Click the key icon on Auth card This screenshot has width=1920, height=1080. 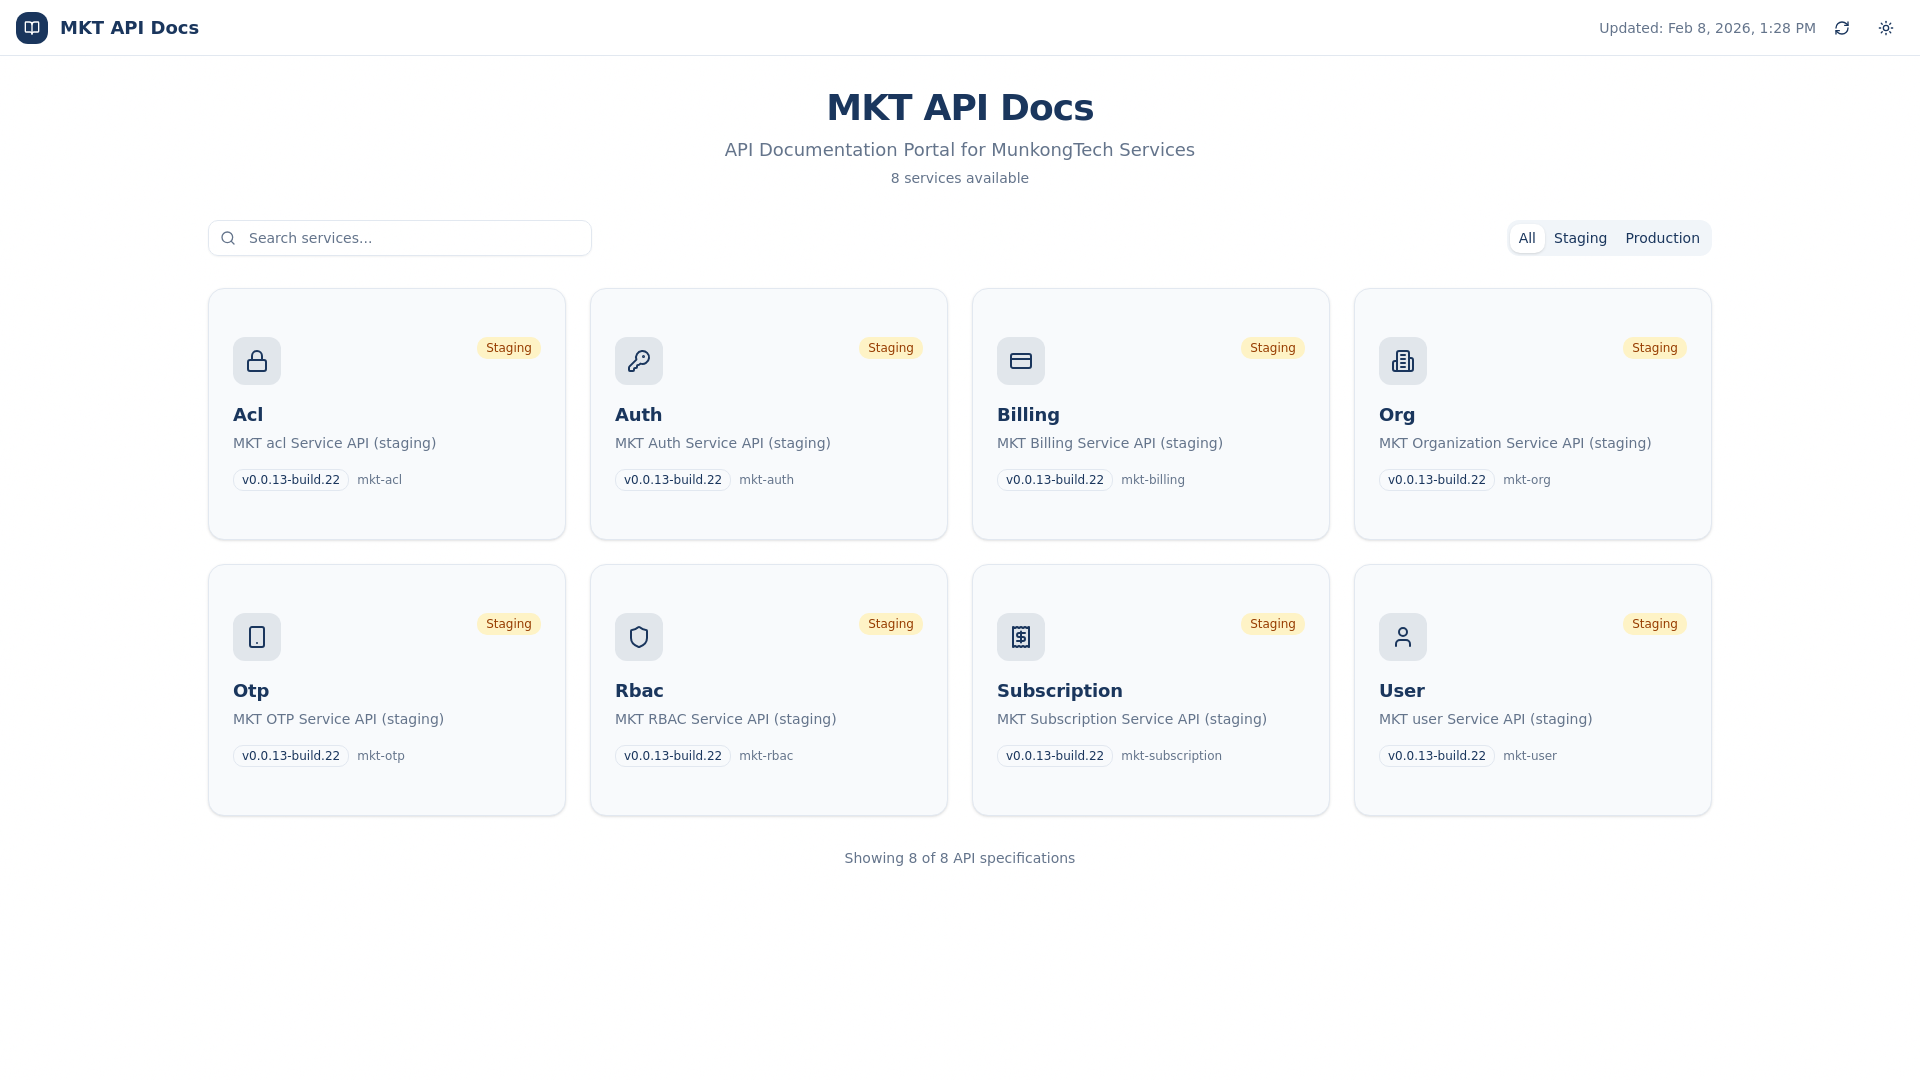point(639,361)
